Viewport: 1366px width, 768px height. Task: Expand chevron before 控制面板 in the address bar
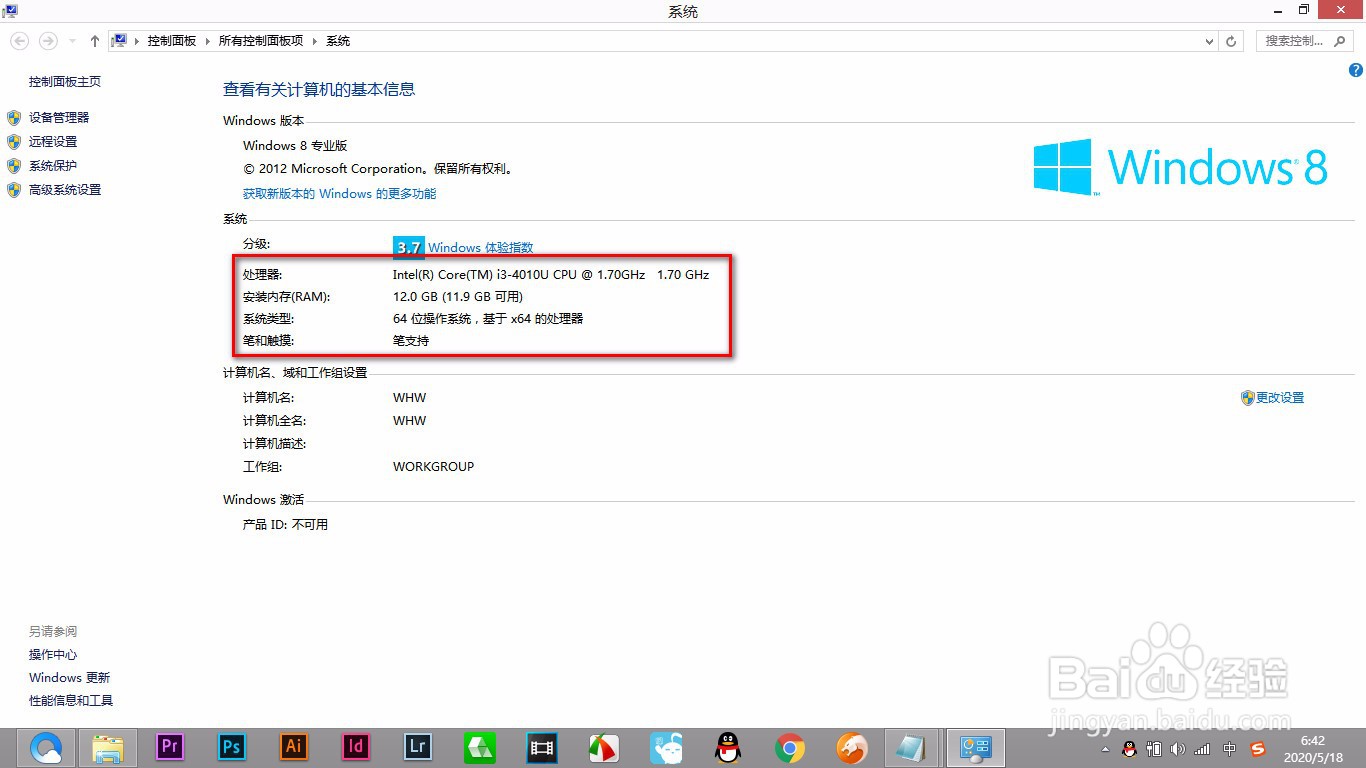point(137,41)
